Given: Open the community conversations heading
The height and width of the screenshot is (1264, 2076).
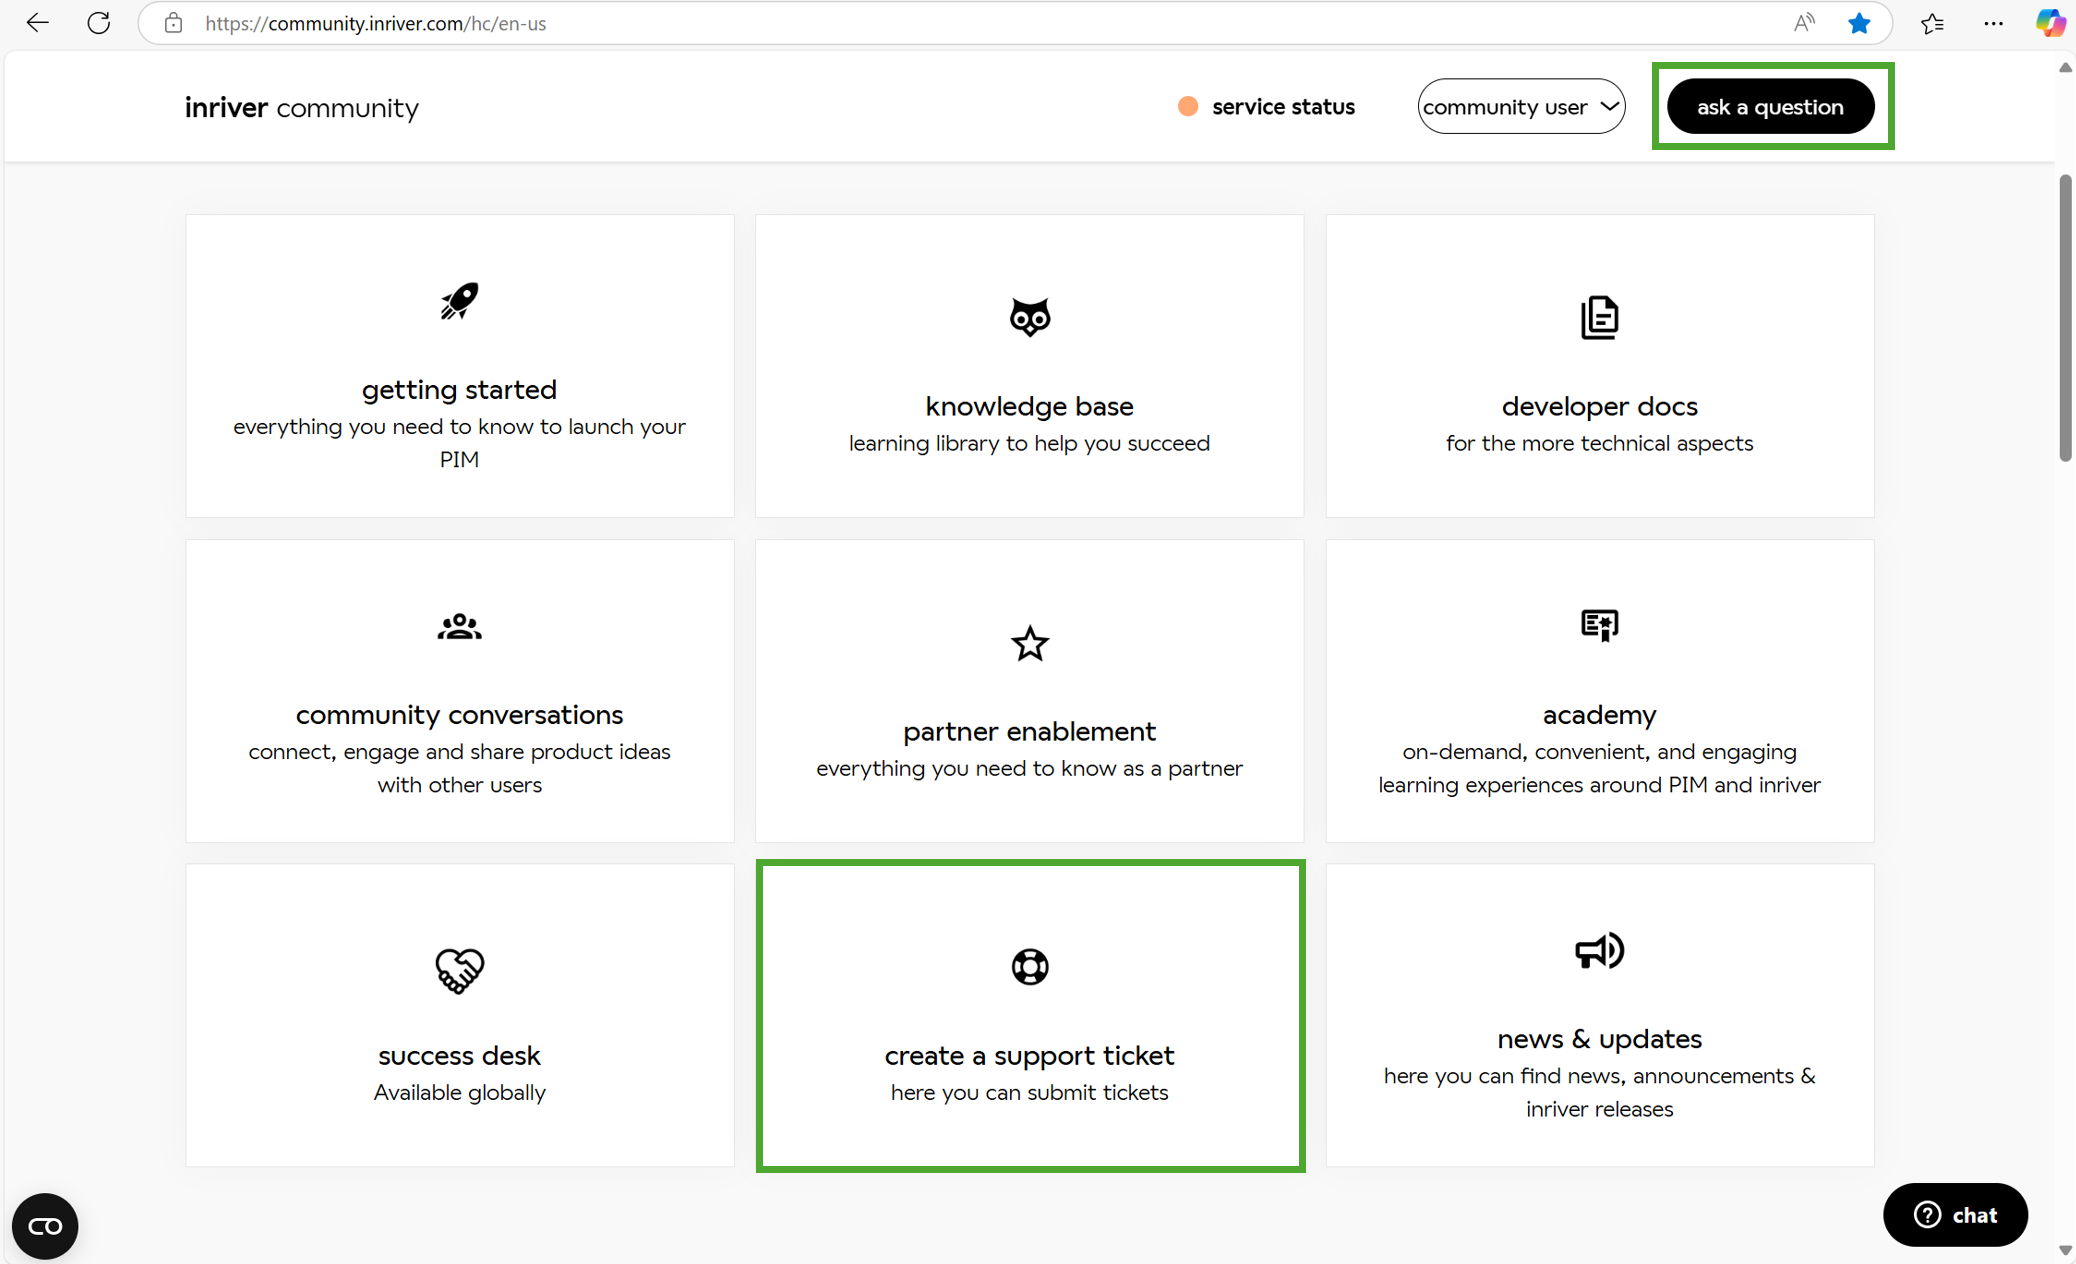Looking at the screenshot, I should (x=459, y=714).
